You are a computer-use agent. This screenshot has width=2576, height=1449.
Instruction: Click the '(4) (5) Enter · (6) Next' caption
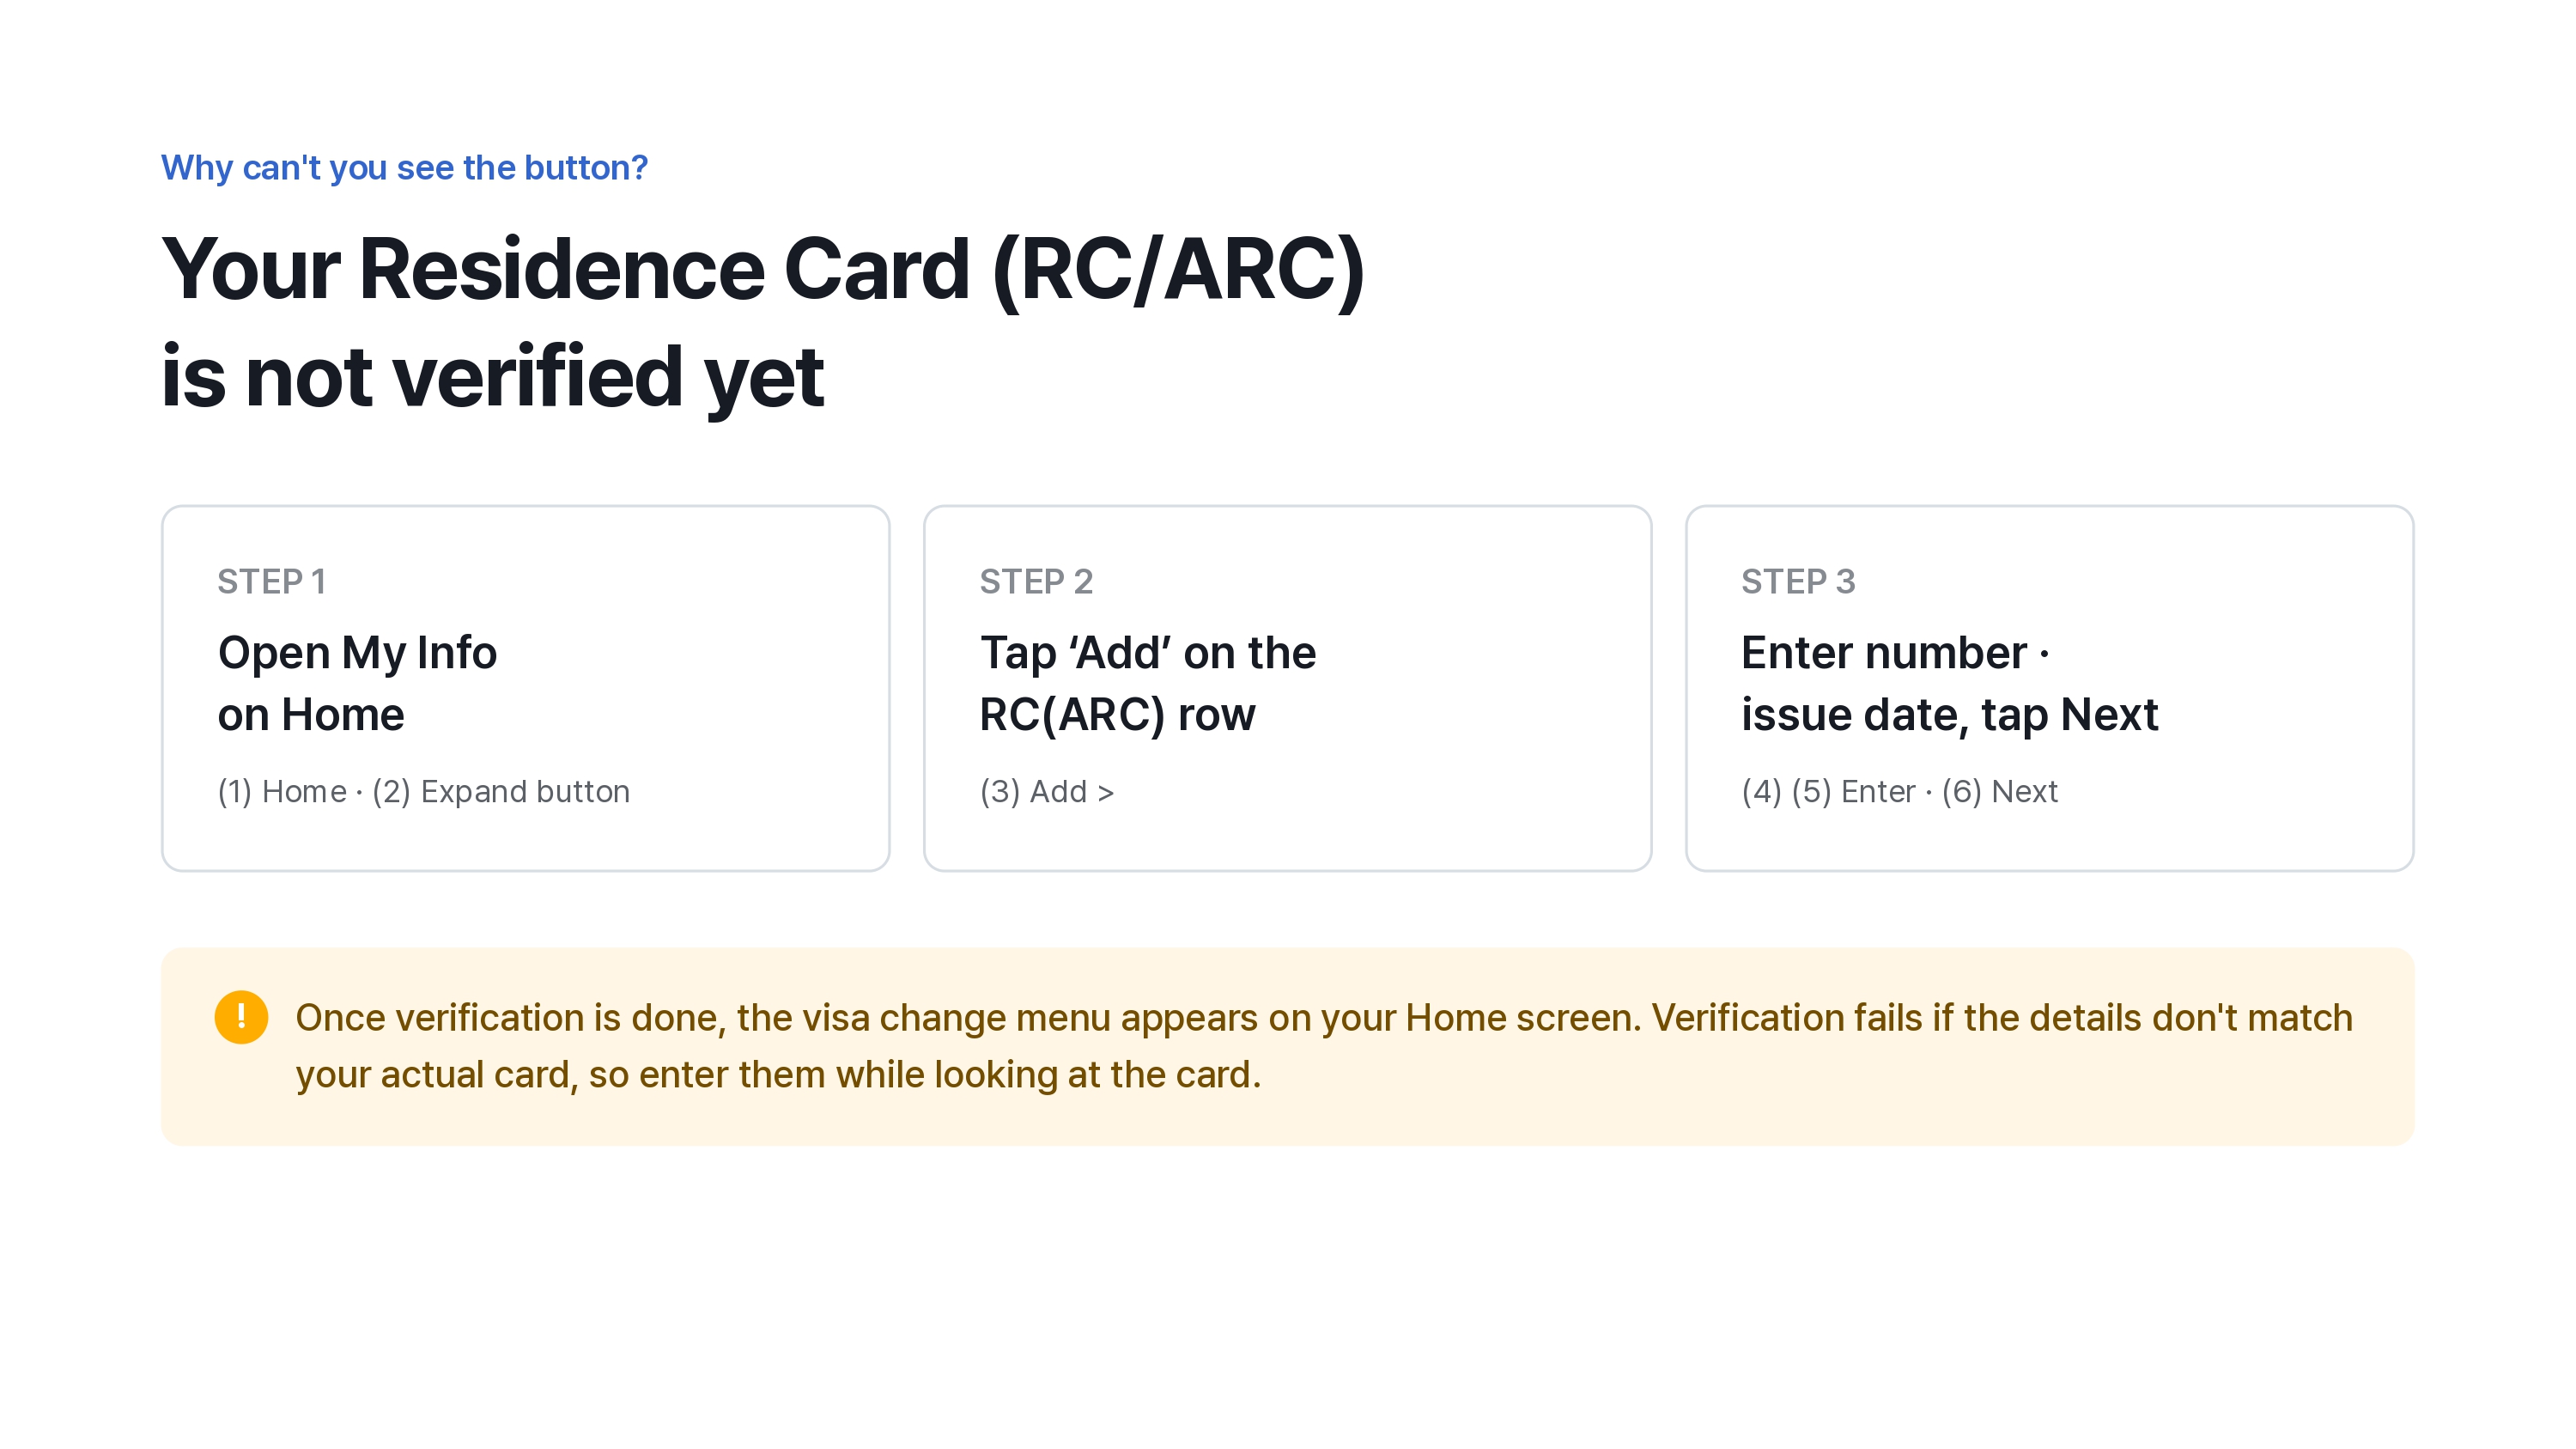(1899, 791)
